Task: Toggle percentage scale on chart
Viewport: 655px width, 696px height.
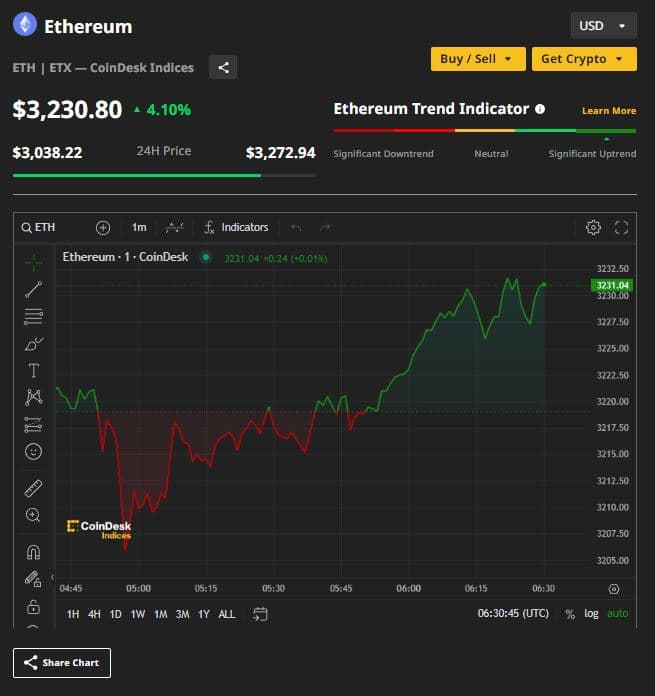Action: click(x=570, y=613)
